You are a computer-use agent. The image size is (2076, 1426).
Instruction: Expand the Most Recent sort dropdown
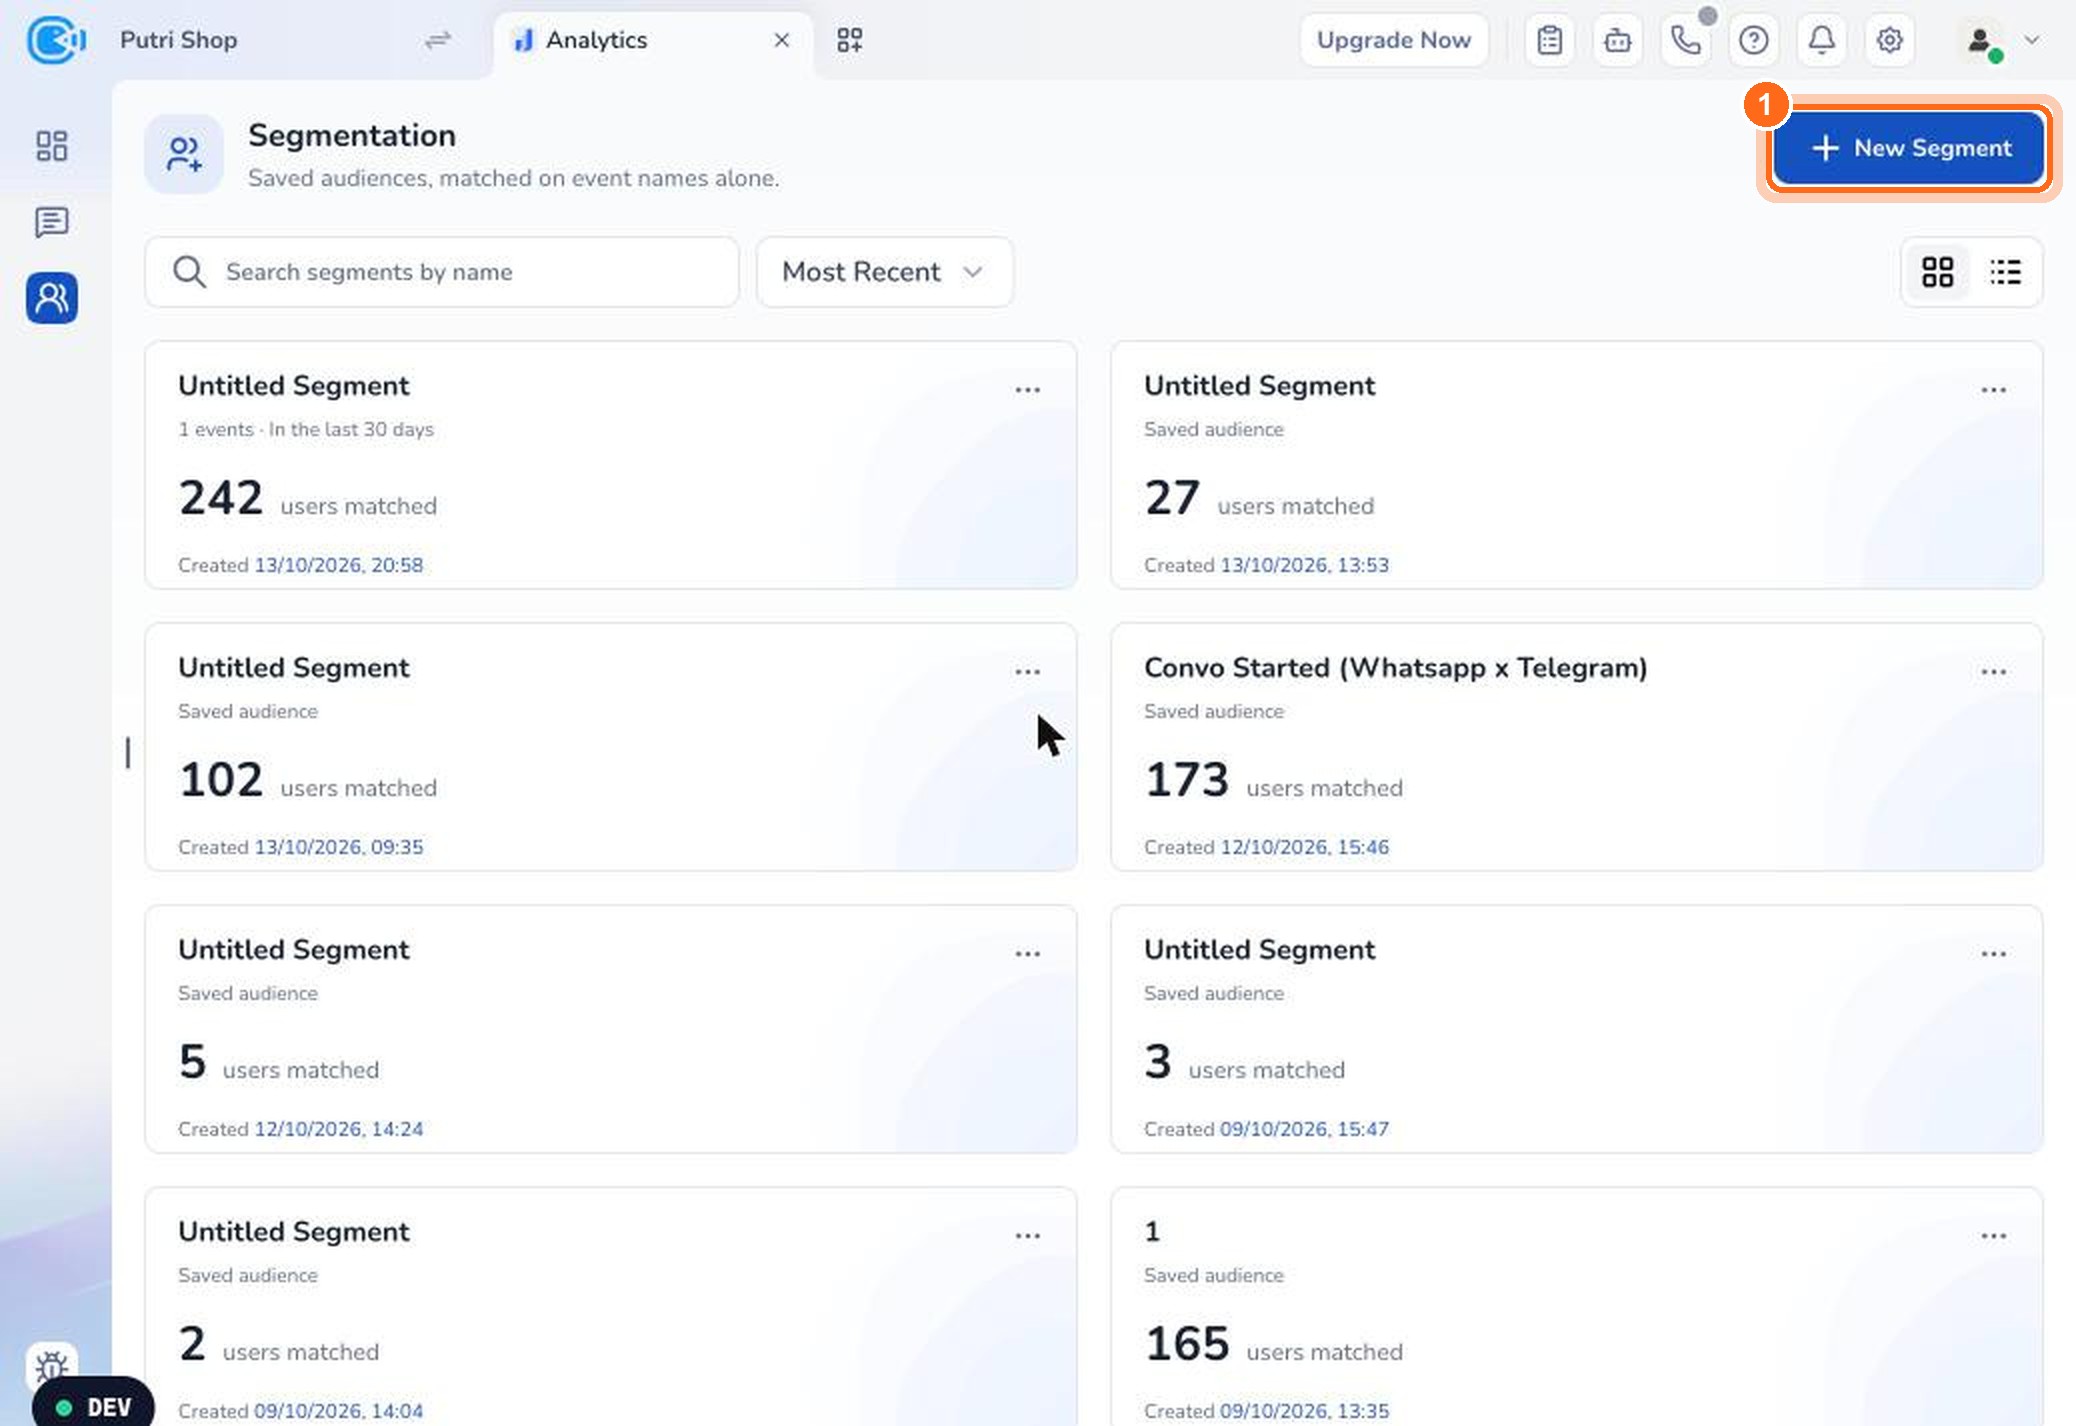[x=885, y=272]
